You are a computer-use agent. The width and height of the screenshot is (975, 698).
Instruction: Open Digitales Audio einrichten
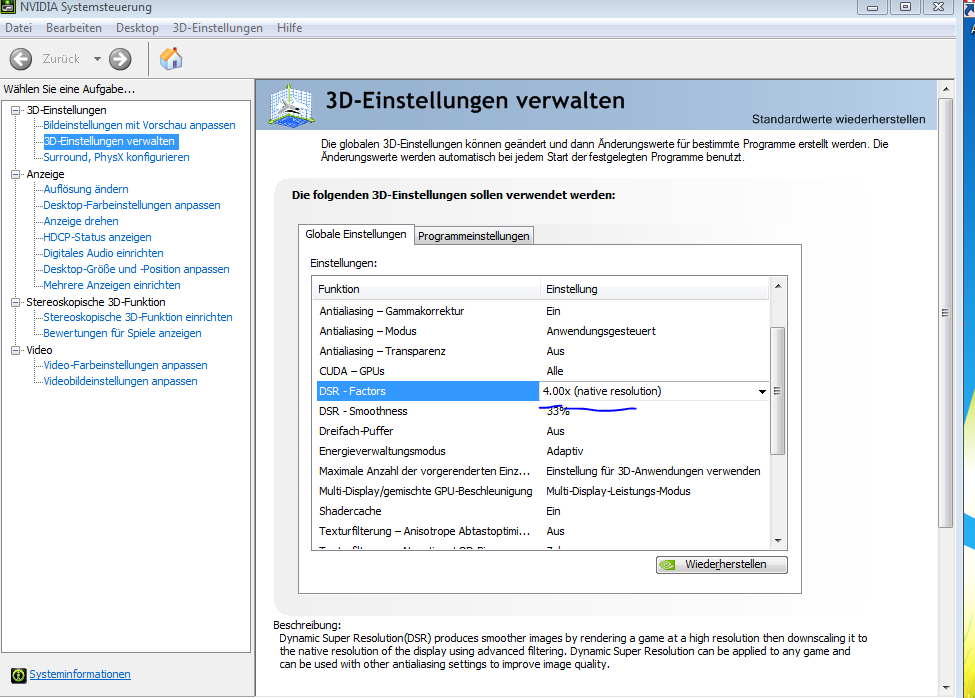[103, 253]
